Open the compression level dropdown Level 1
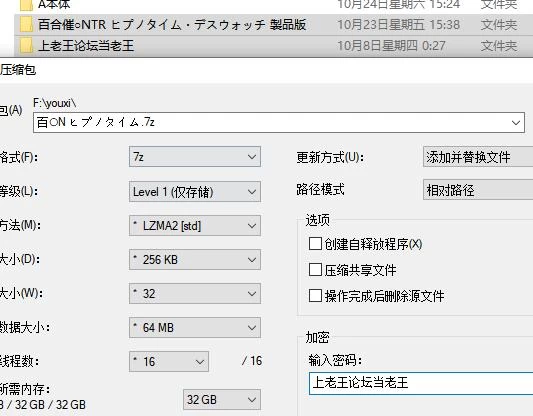Viewport: 533px width, 416px height. click(x=195, y=192)
